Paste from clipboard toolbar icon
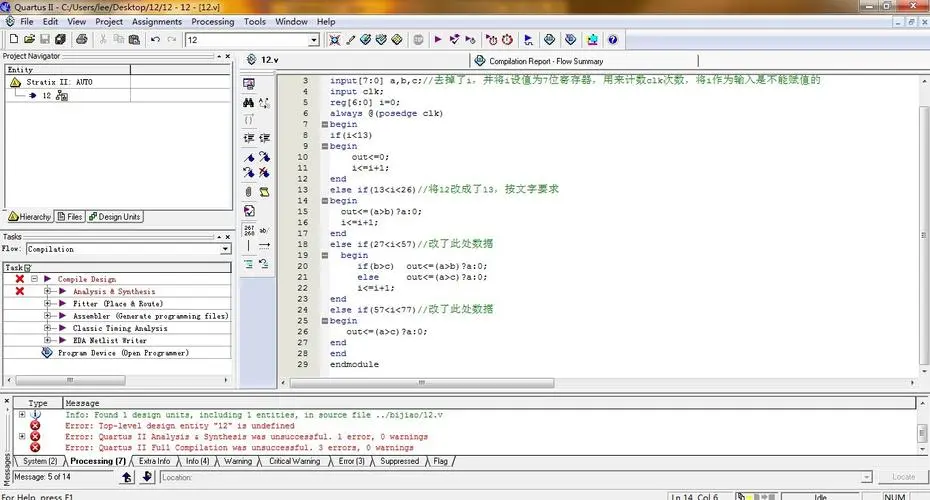The image size is (930, 500). pyautogui.click(x=135, y=39)
